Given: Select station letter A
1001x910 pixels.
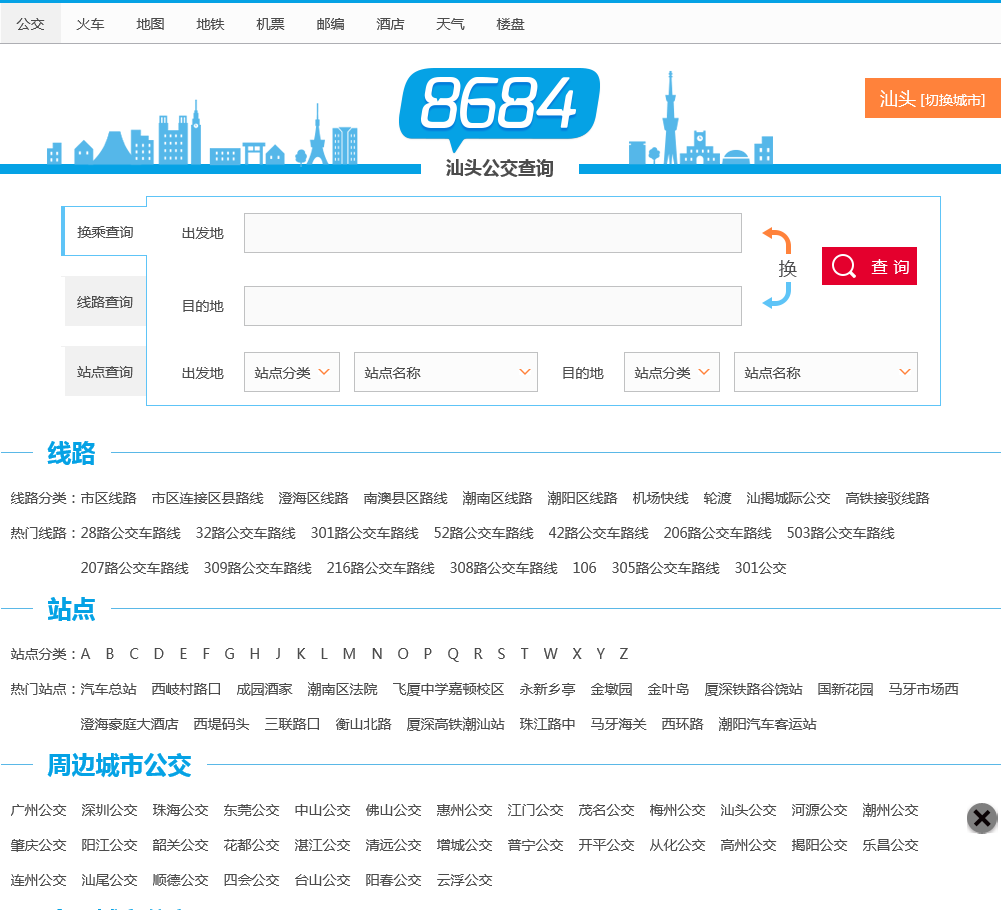Looking at the screenshot, I should 86,654.
